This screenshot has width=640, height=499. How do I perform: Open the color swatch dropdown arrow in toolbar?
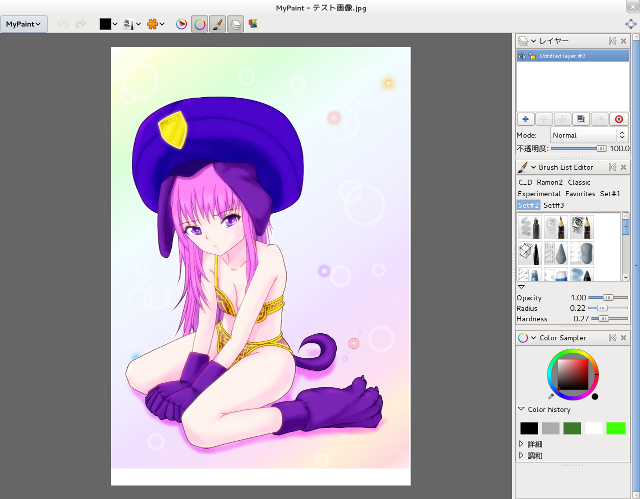115,24
